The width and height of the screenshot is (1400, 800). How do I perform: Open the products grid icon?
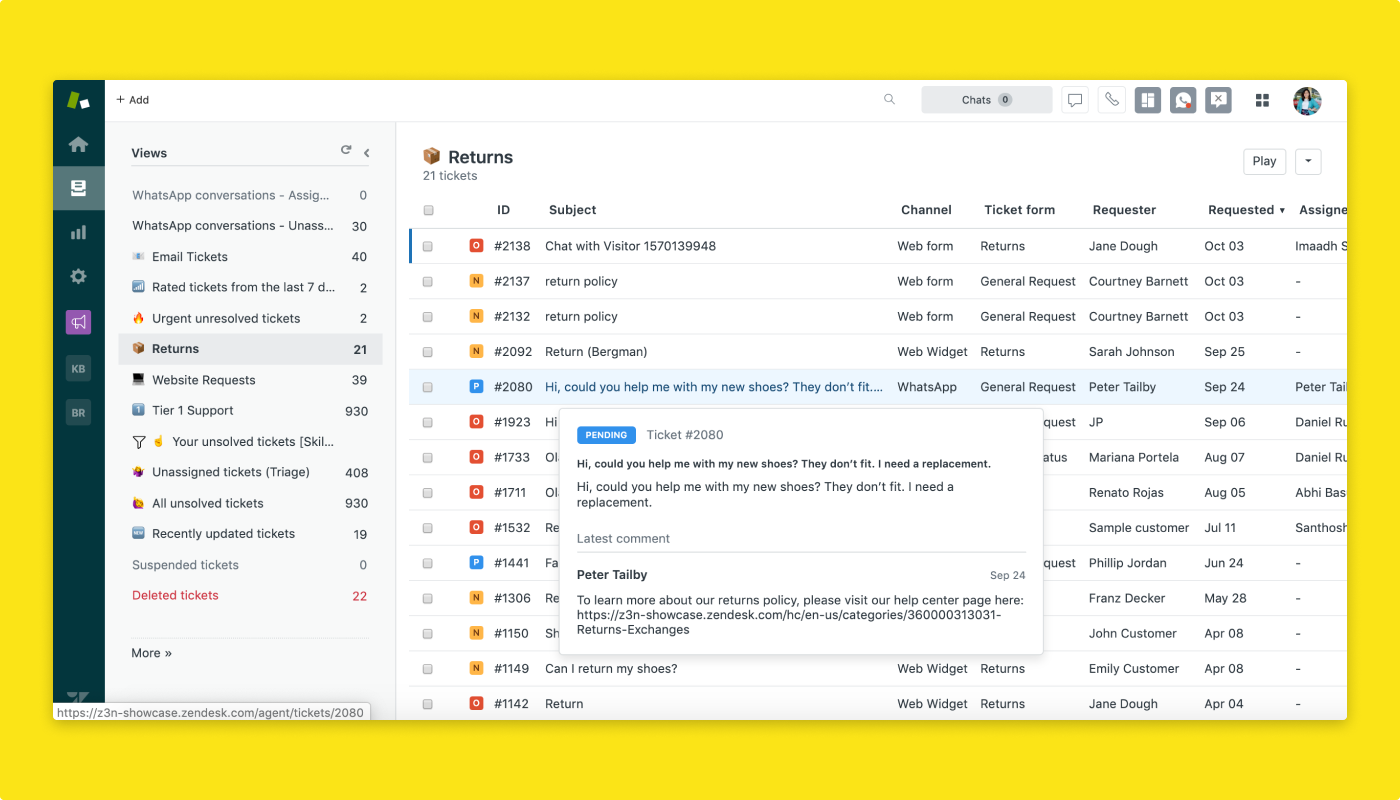click(1262, 100)
